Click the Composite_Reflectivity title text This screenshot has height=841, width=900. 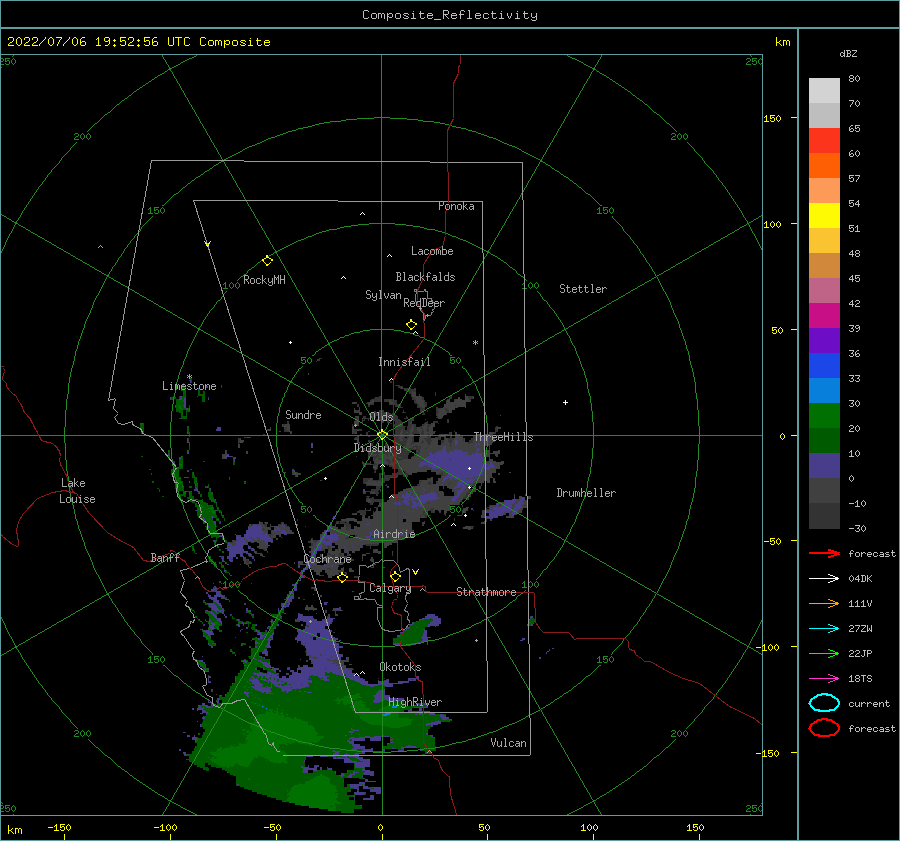click(449, 15)
